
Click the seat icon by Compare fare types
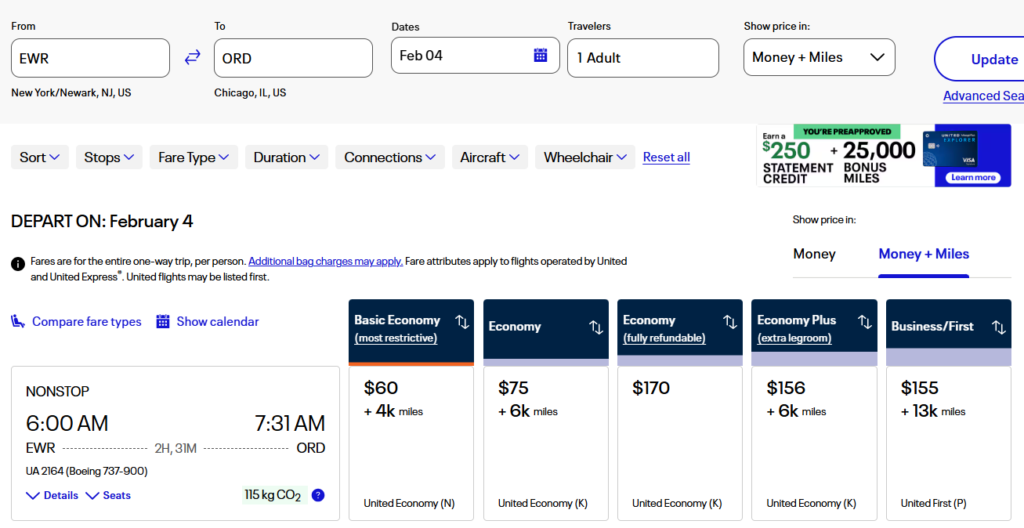(18, 322)
